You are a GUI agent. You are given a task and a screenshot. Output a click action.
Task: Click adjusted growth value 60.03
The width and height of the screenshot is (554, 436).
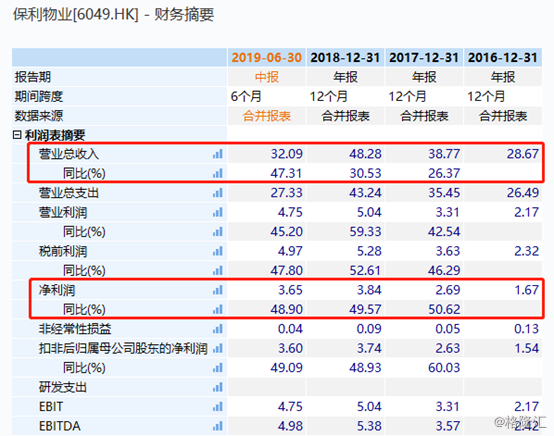444,368
